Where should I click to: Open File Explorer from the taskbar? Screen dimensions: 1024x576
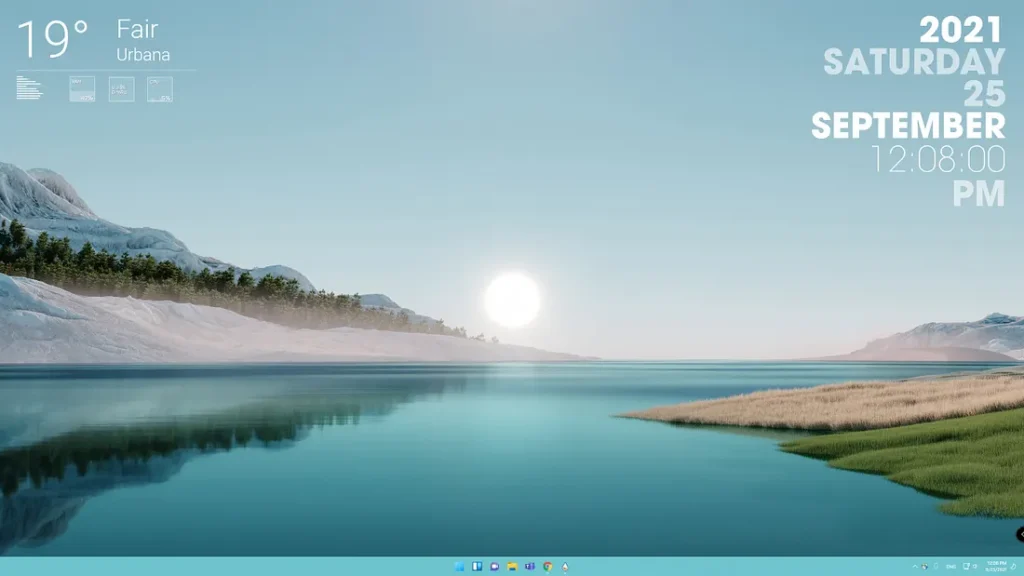[512, 567]
